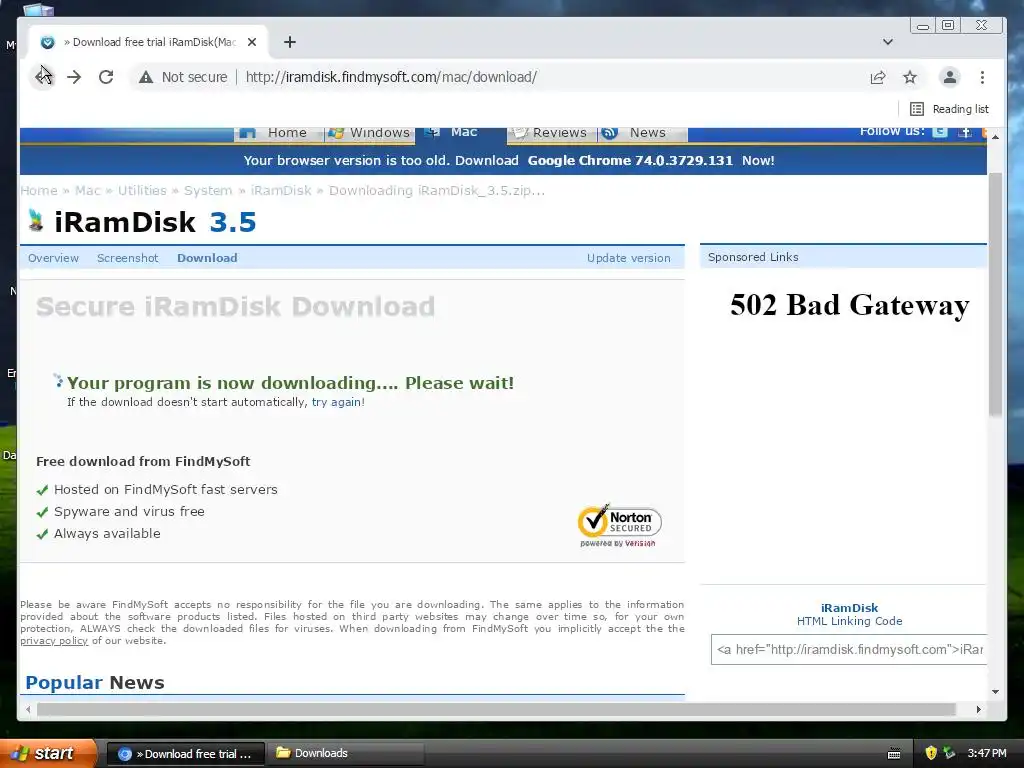Open the News navigation tab

click(642, 133)
